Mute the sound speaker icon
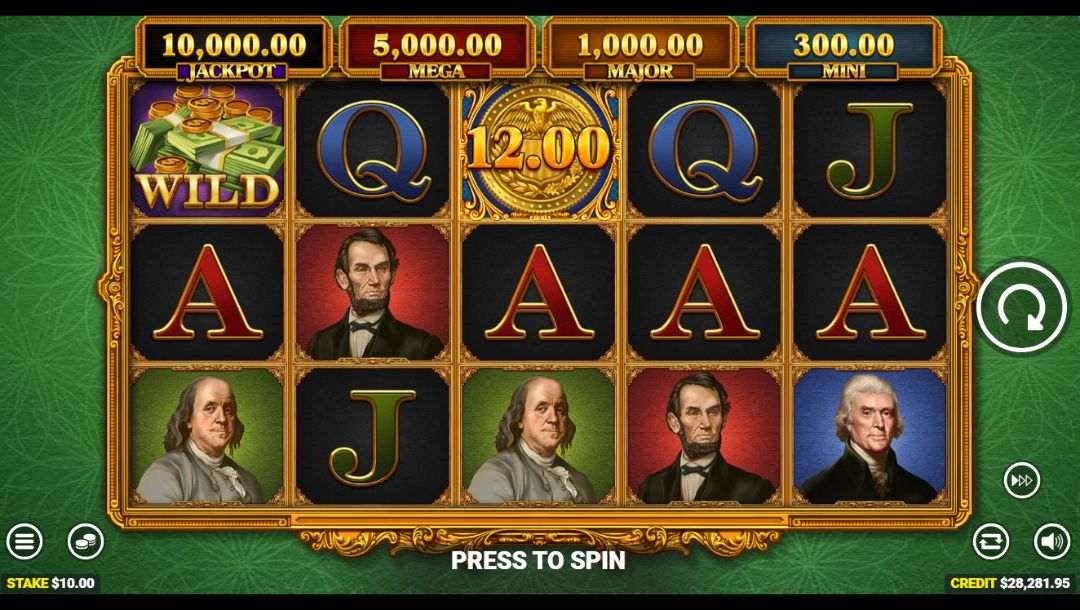This screenshot has height=610, width=1080. pyautogui.click(x=1052, y=541)
